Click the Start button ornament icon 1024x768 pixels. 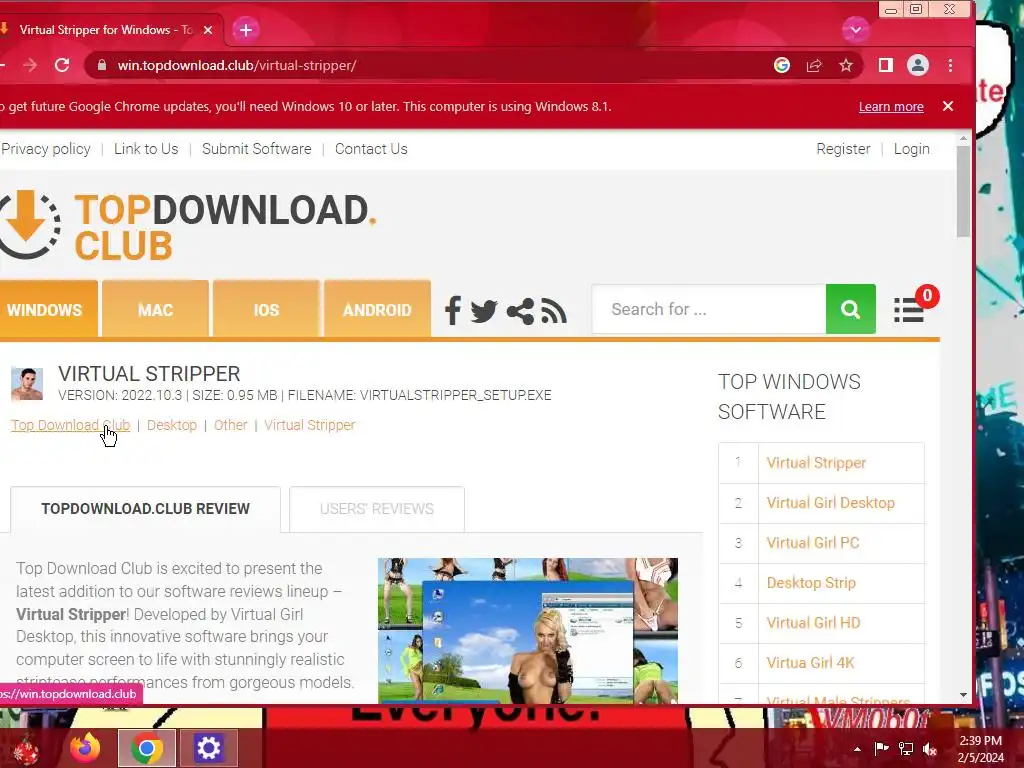tap(24, 749)
